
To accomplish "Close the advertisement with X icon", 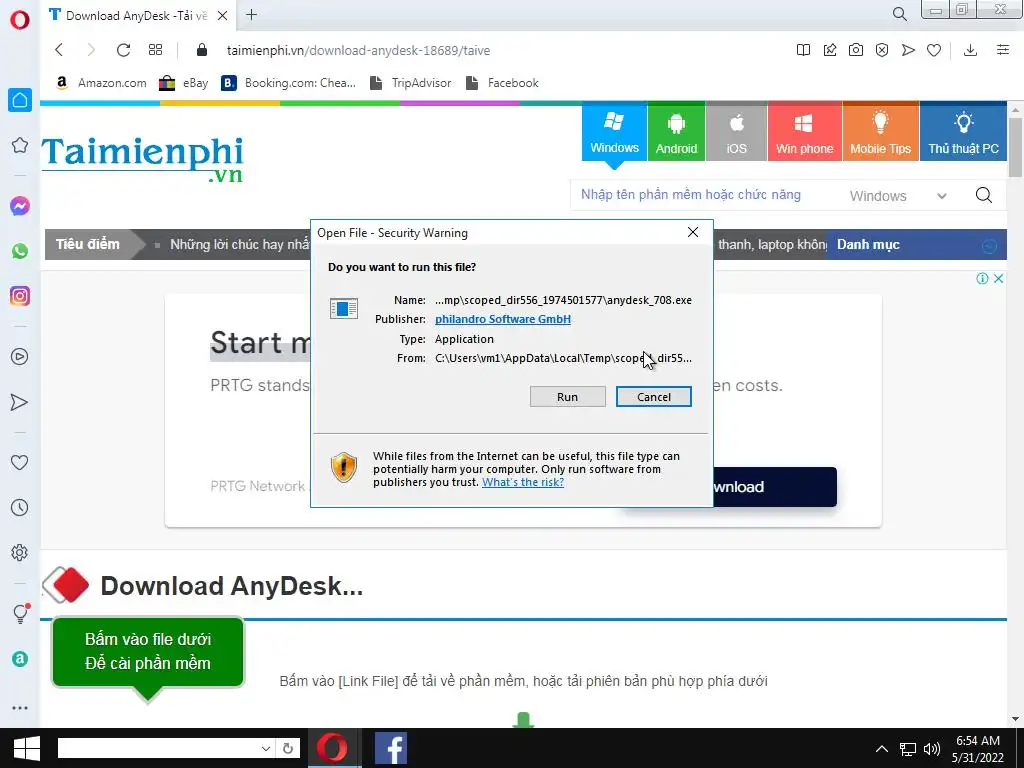I will point(999,279).
